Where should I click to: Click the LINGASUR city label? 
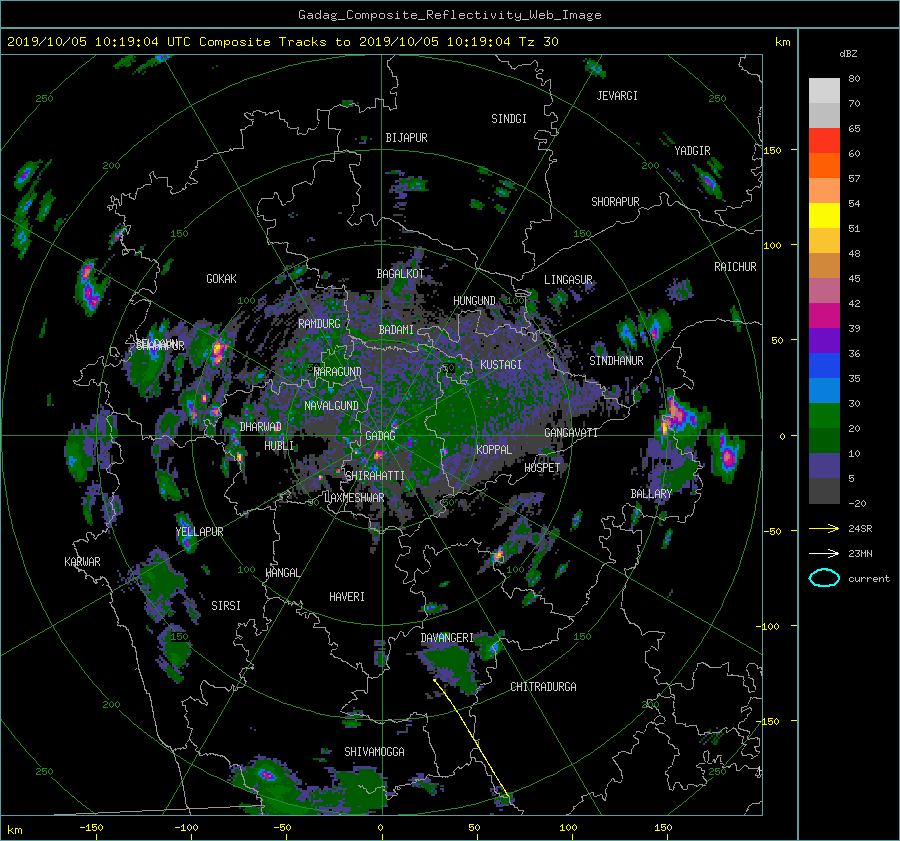568,280
